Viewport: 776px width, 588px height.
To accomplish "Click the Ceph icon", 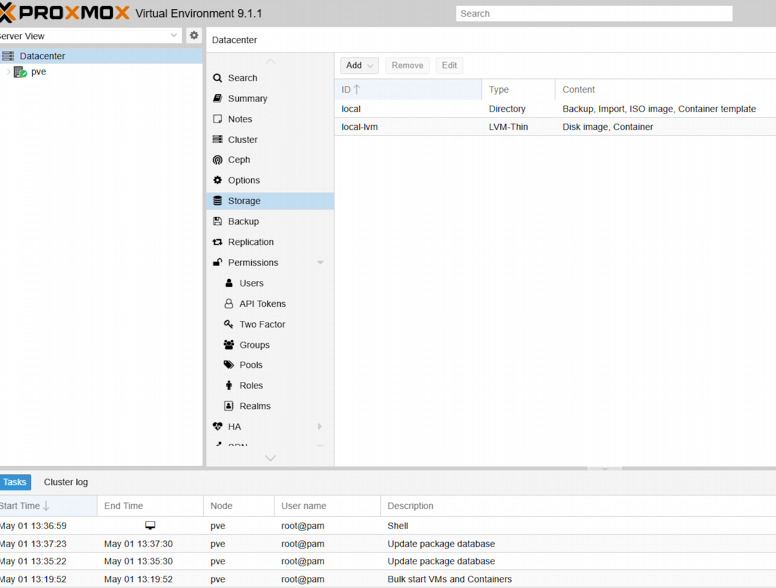I will point(217,159).
